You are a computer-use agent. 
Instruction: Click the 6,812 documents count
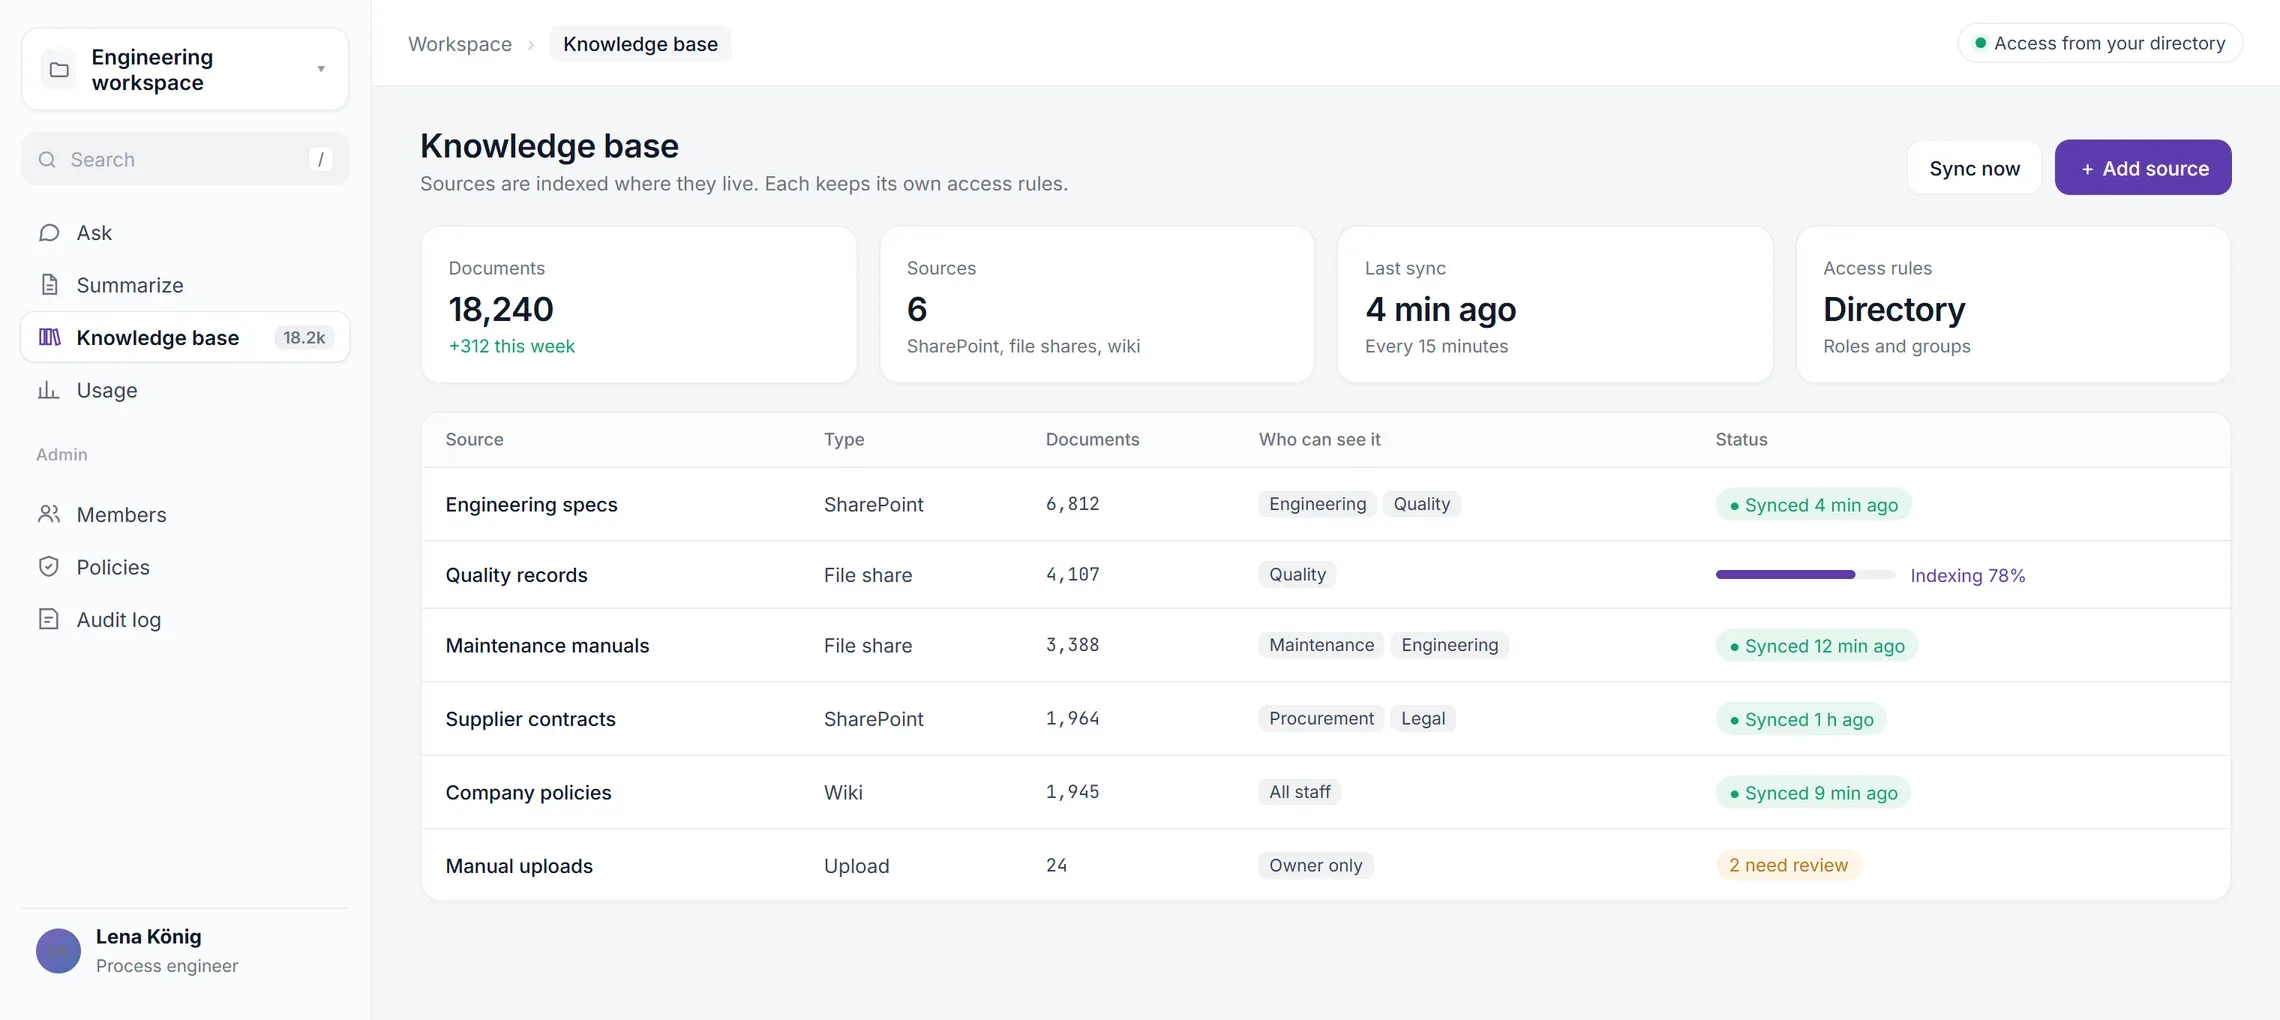pyautogui.click(x=1072, y=504)
